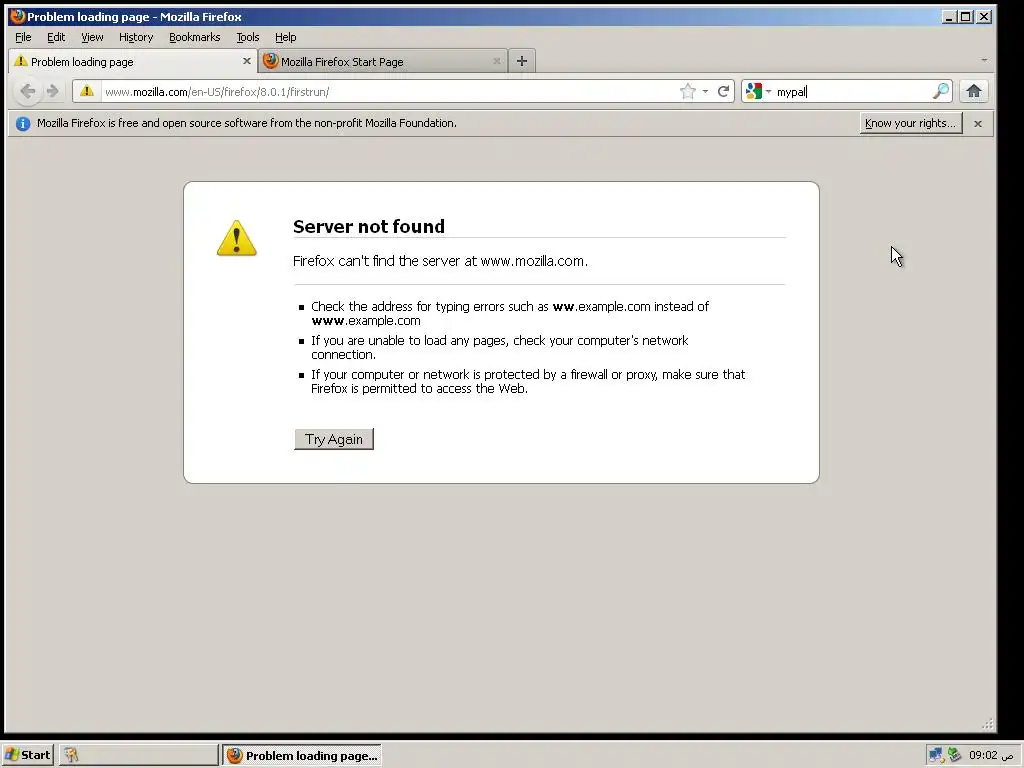Click the taskbar clock showing 09:02

pyautogui.click(x=991, y=756)
